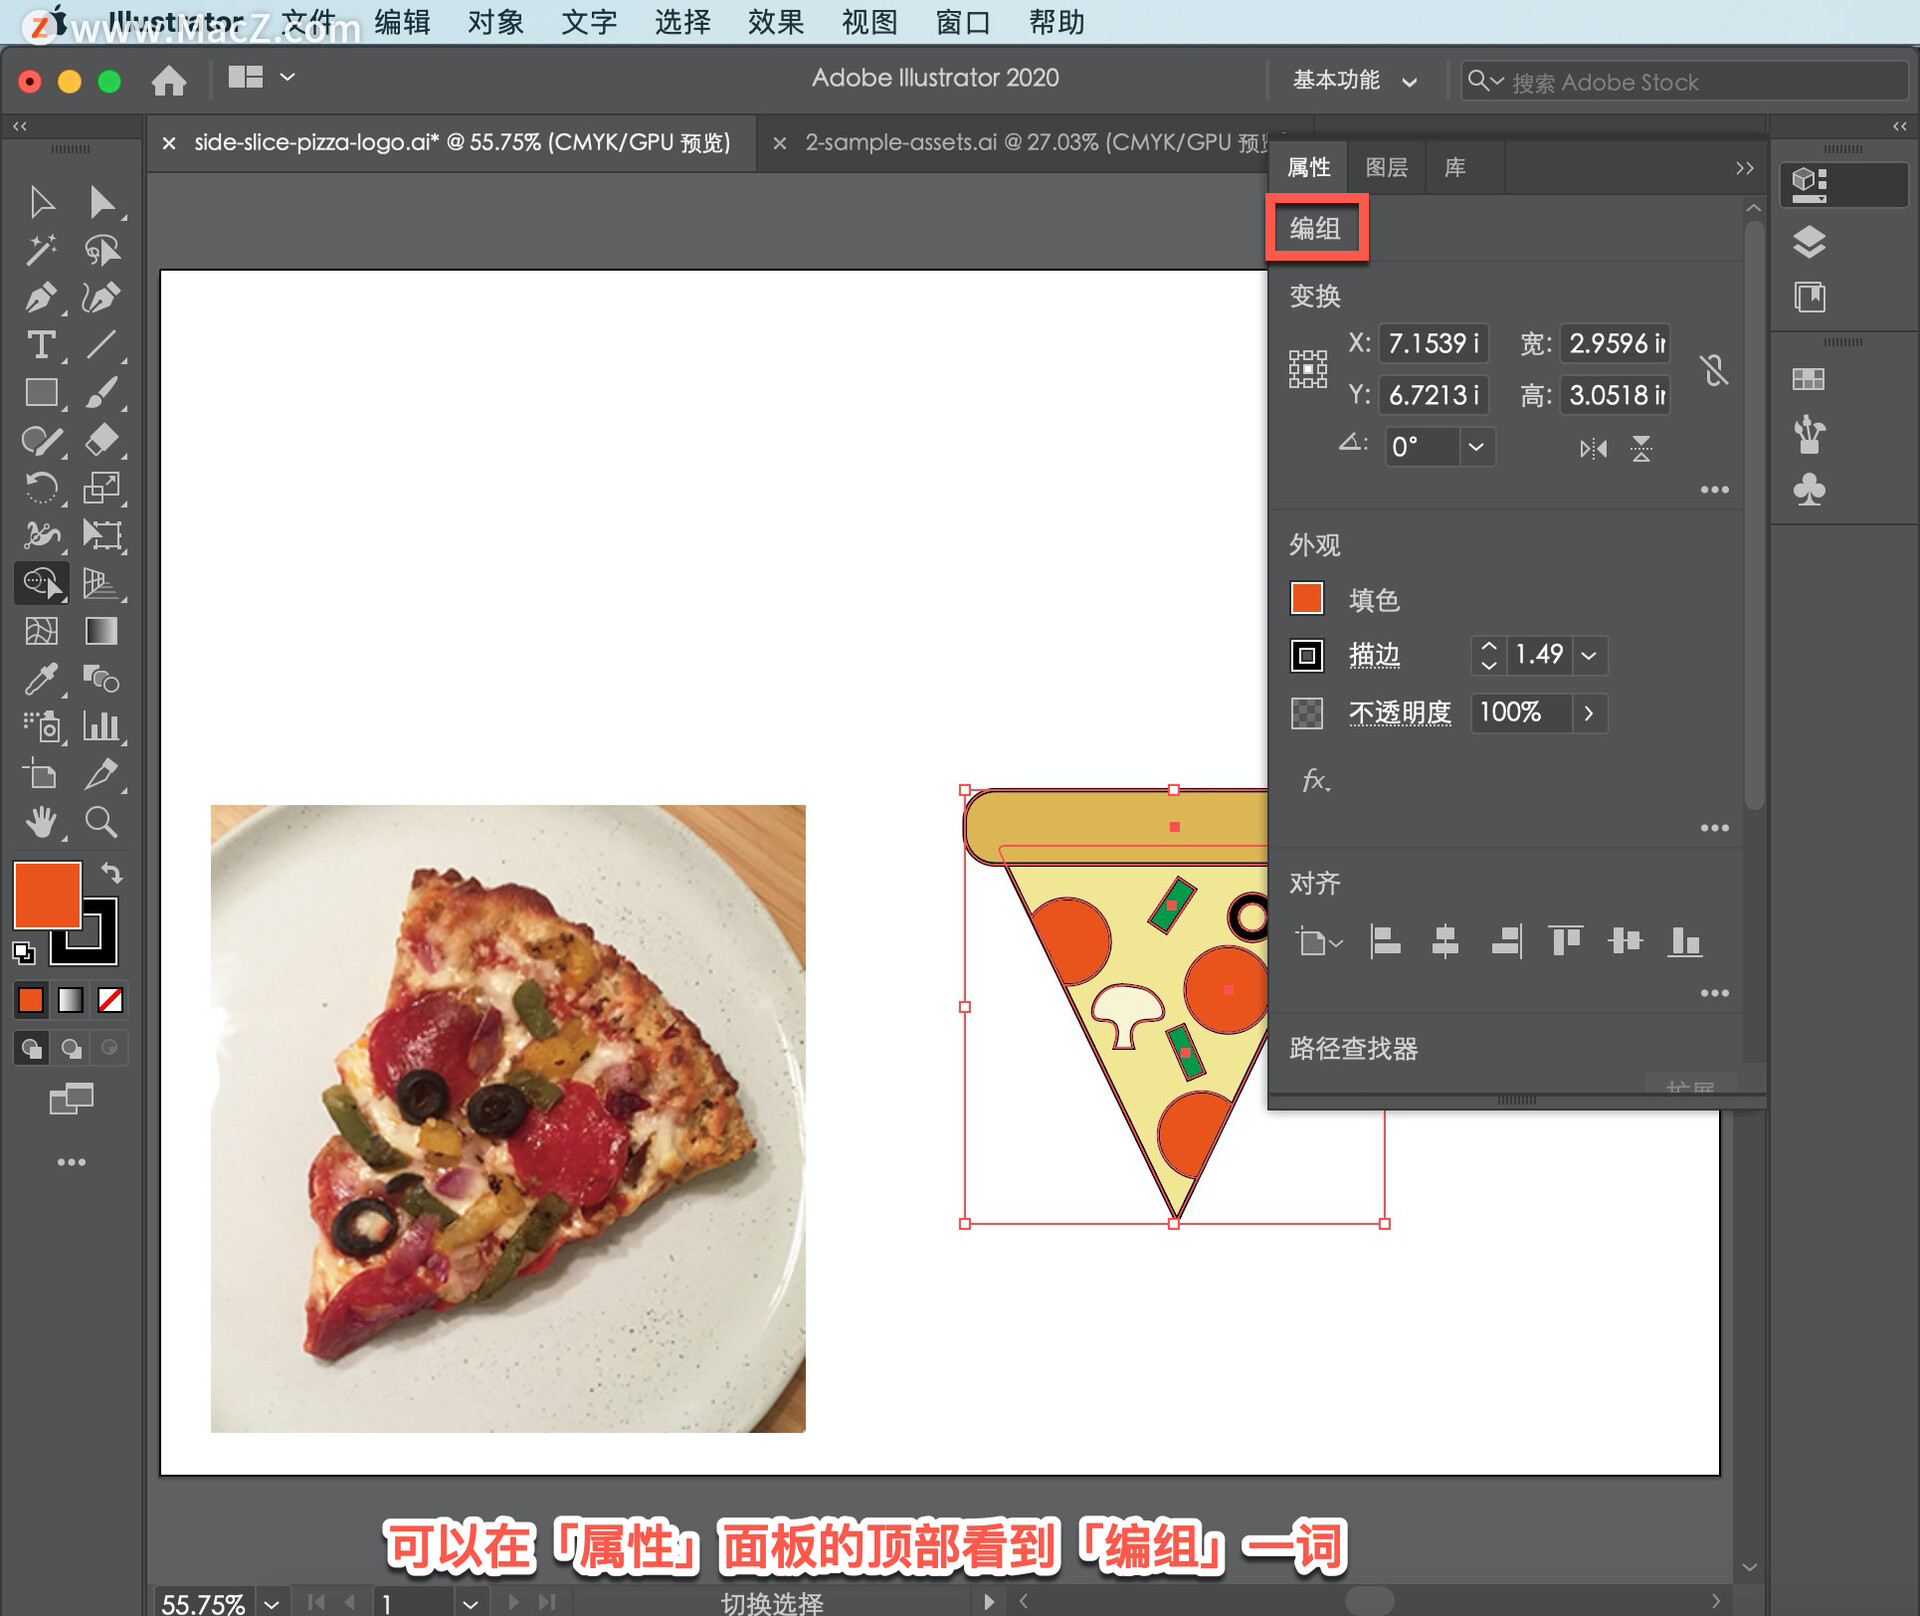Open the 效果 menu
The image size is (1920, 1616).
pos(775,22)
